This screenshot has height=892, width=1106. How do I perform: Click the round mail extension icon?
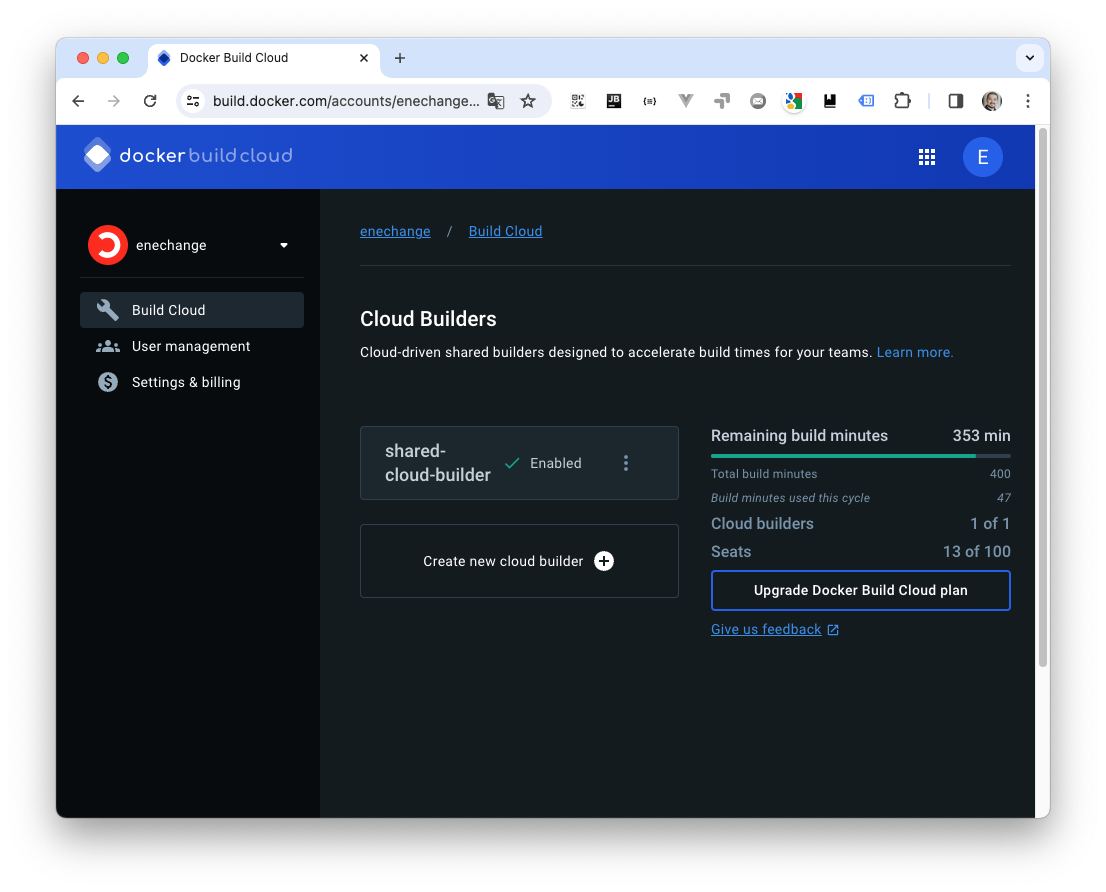pos(758,101)
